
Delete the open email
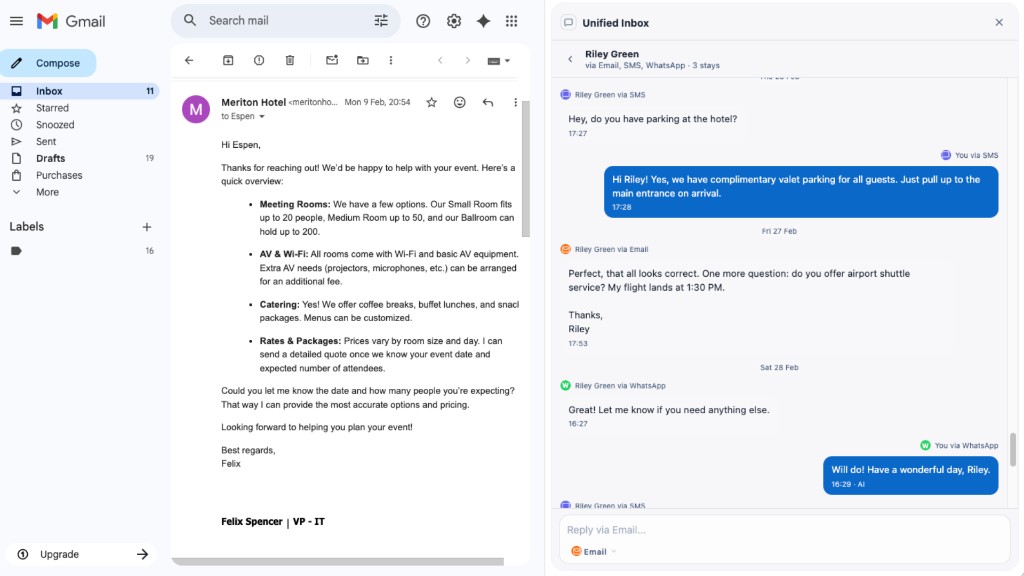point(289,60)
